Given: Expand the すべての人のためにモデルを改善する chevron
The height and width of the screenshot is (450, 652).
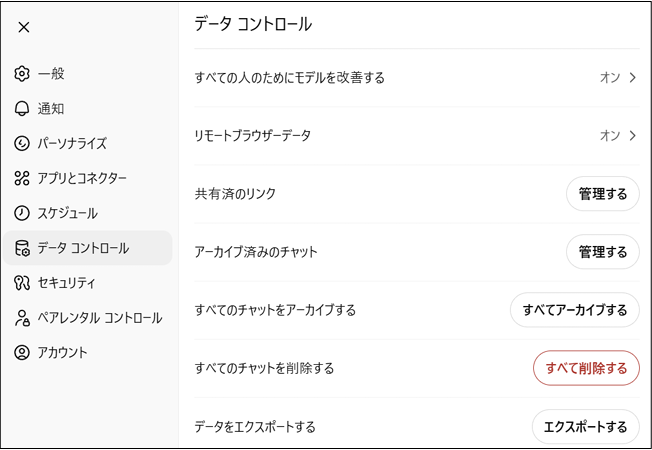Looking at the screenshot, I should click(632, 78).
